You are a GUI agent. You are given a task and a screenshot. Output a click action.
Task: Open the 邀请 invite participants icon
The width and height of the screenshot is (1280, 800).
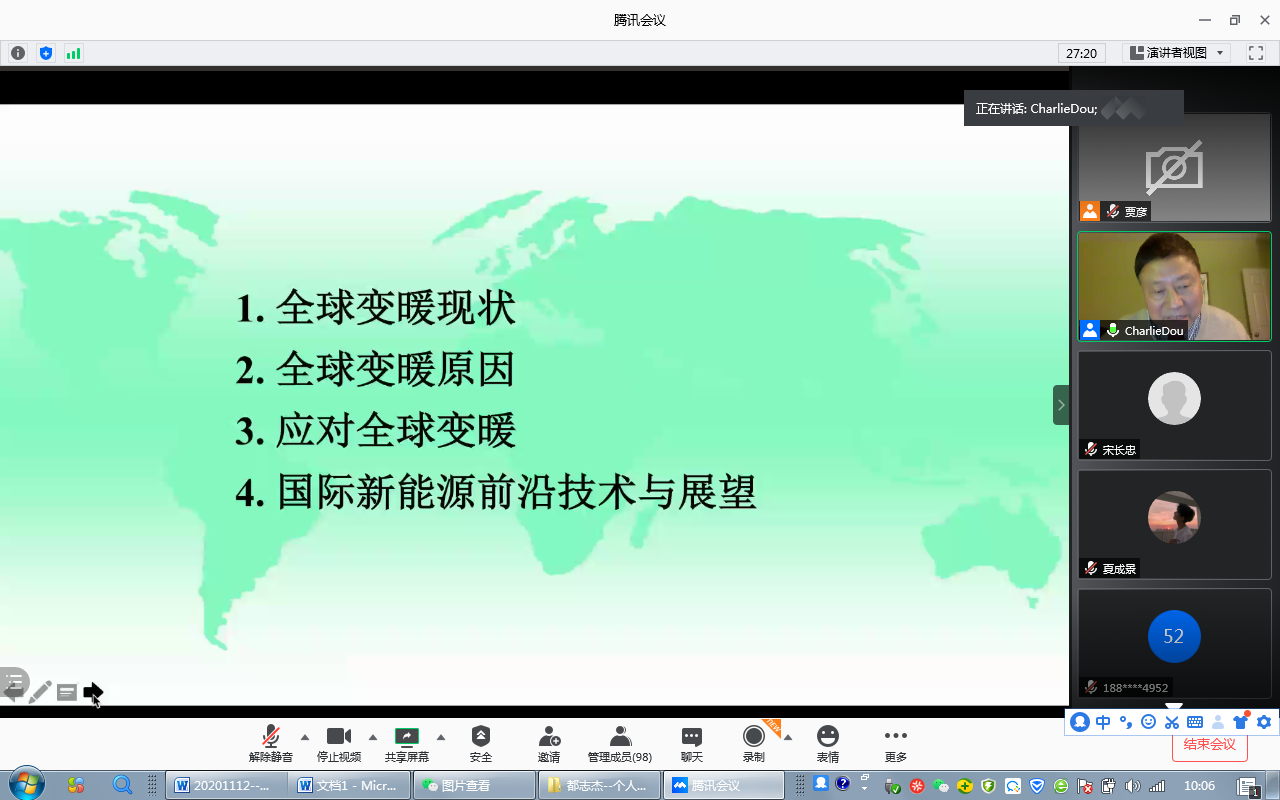(x=549, y=744)
